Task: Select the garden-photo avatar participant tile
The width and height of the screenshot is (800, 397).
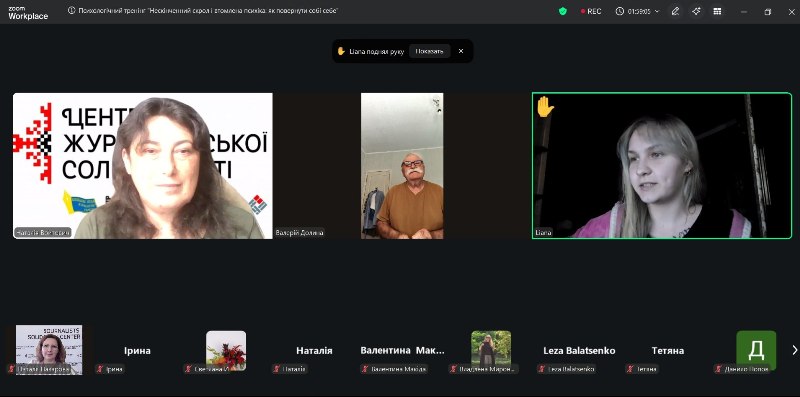Action: pyautogui.click(x=491, y=351)
